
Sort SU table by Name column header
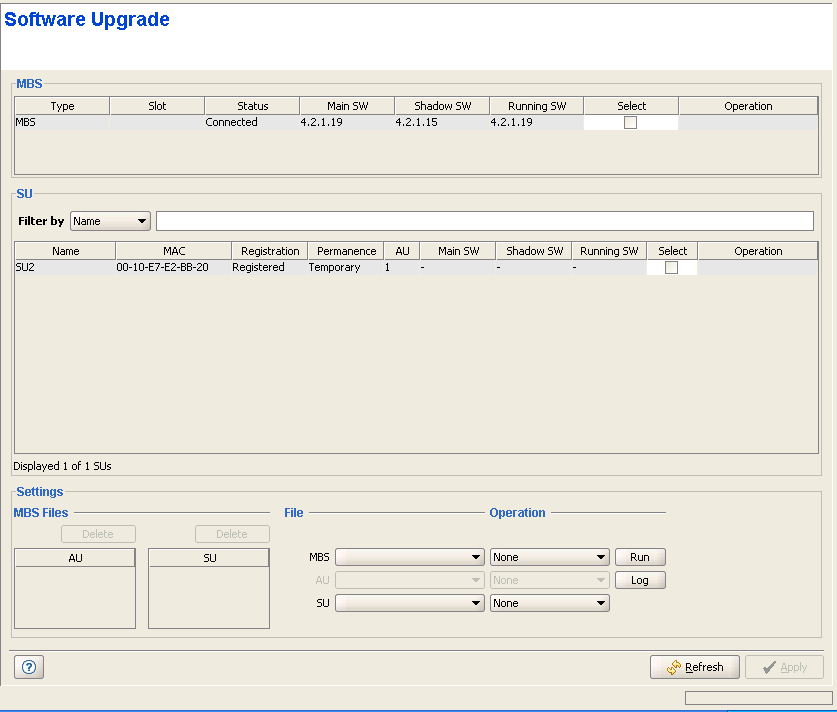point(65,251)
